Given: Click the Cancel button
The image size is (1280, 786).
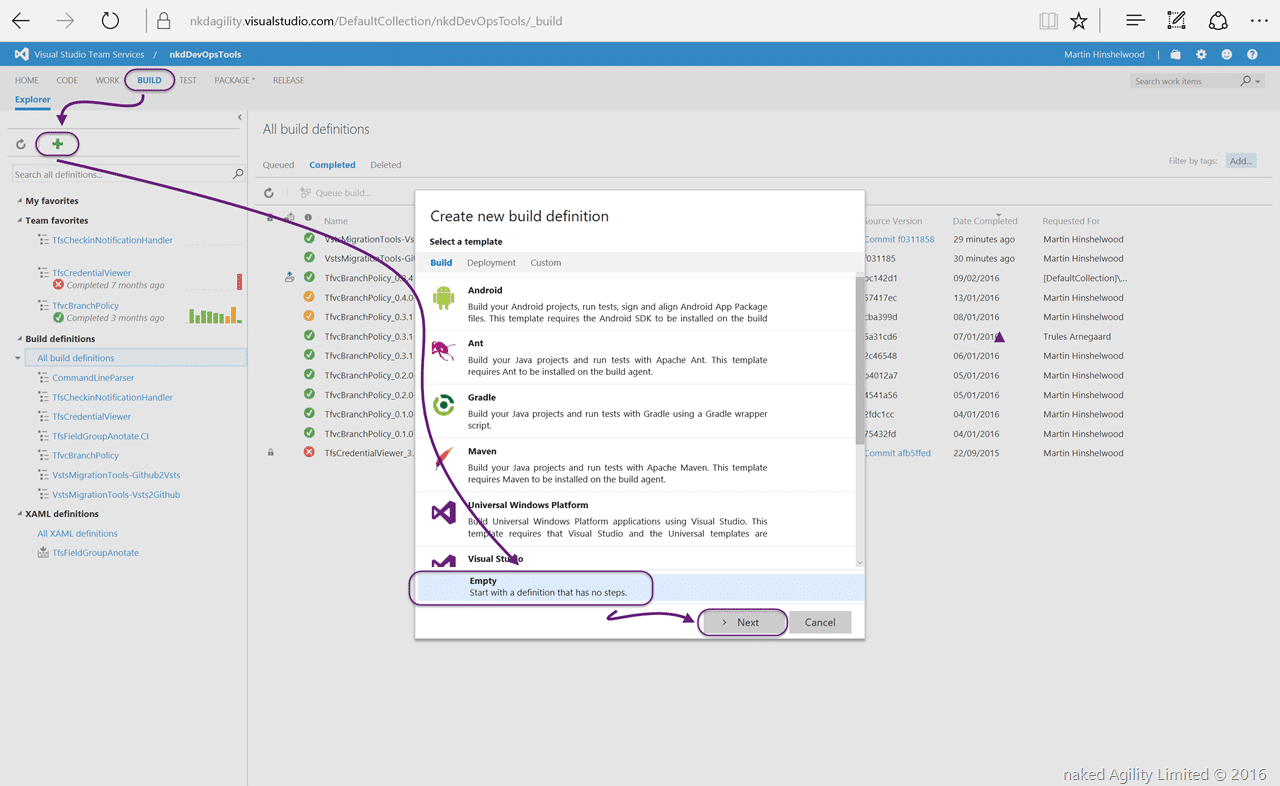Looking at the screenshot, I should (x=820, y=622).
